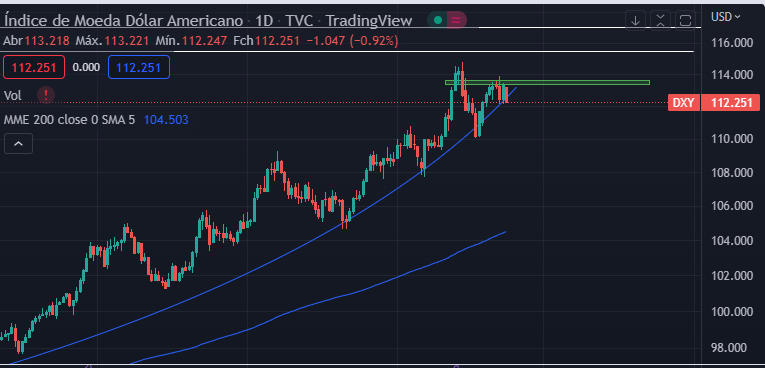Viewport: 765px width, 368px height.
Task: Click the pink approximate-sign data icon
Action: [456, 20]
